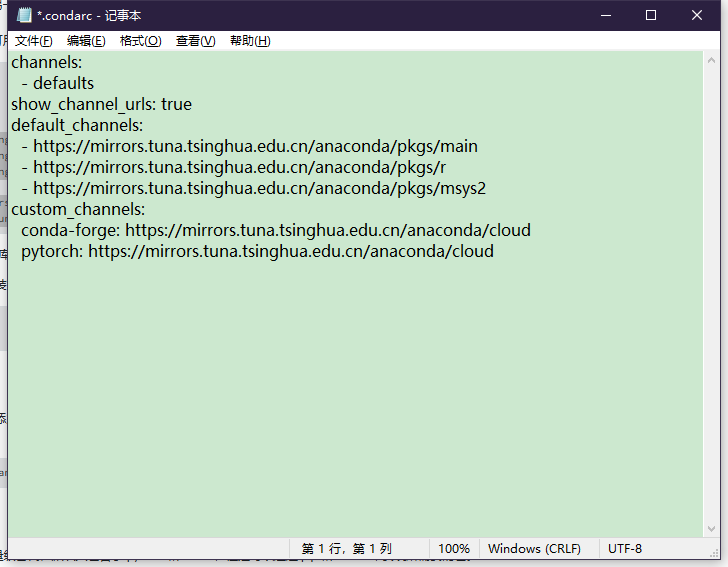
Task: Open the 查看(V) menu
Action: (x=195, y=41)
